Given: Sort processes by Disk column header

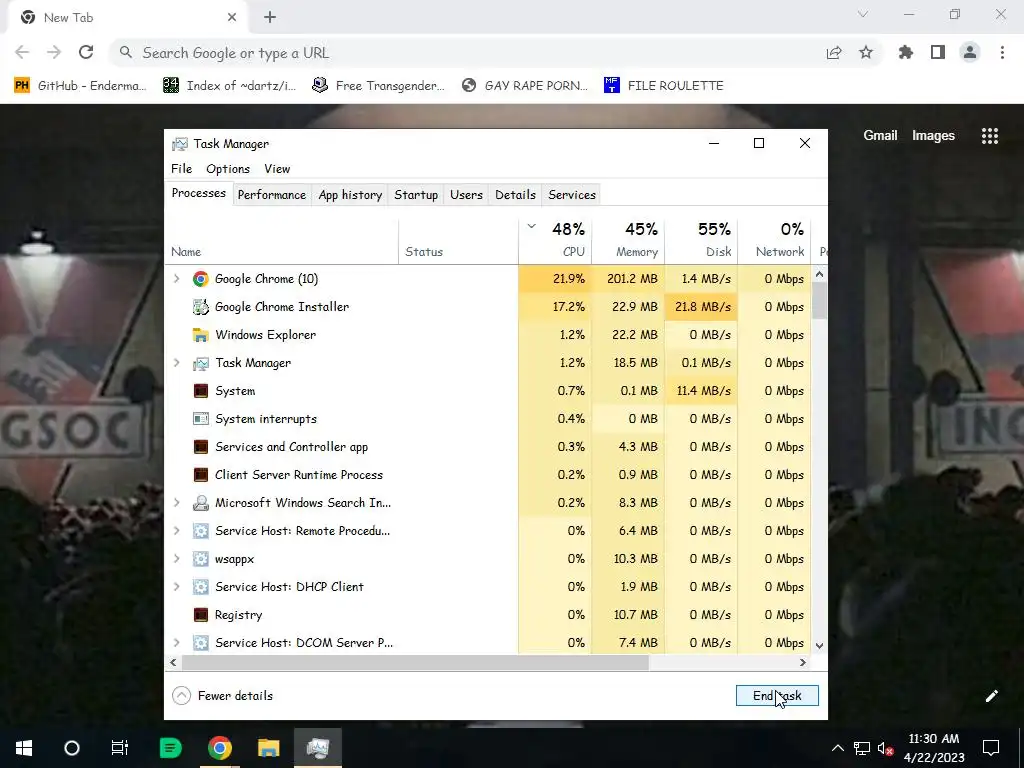Looking at the screenshot, I should pyautogui.click(x=701, y=240).
